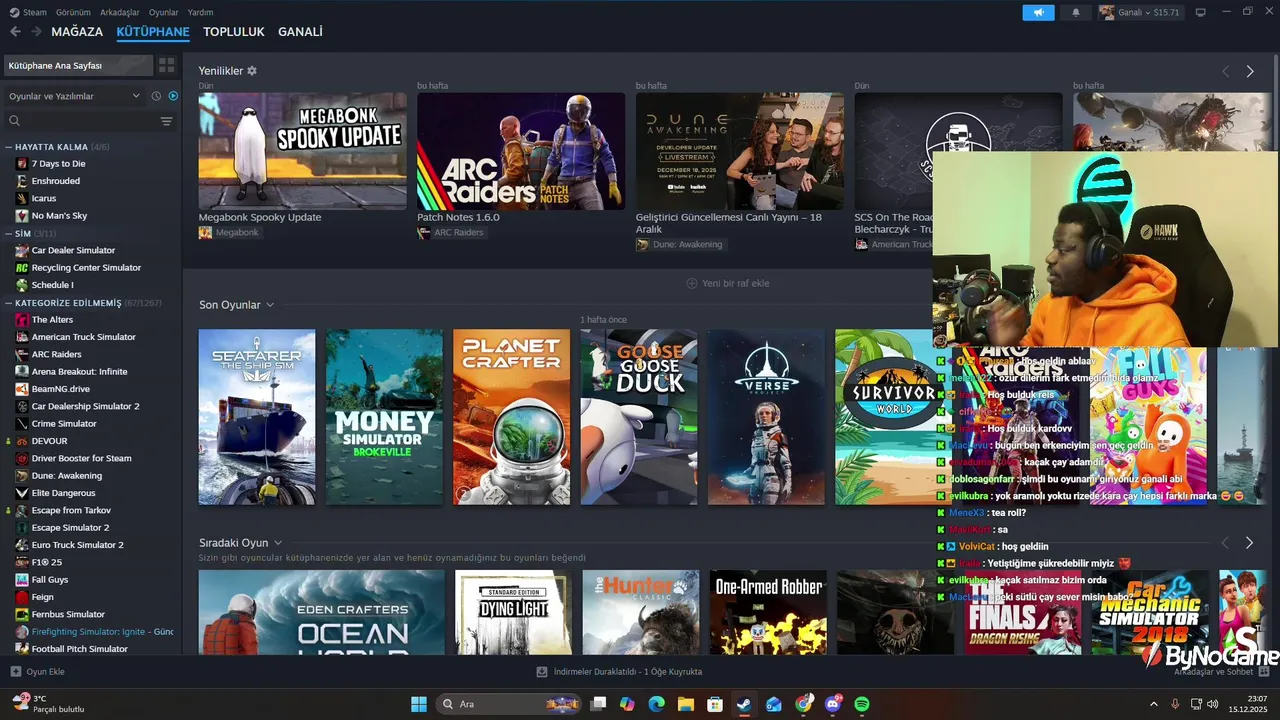Viewport: 1280px width, 720px height.
Task: Show previous Yenilikler items arrow
Action: point(1225,71)
